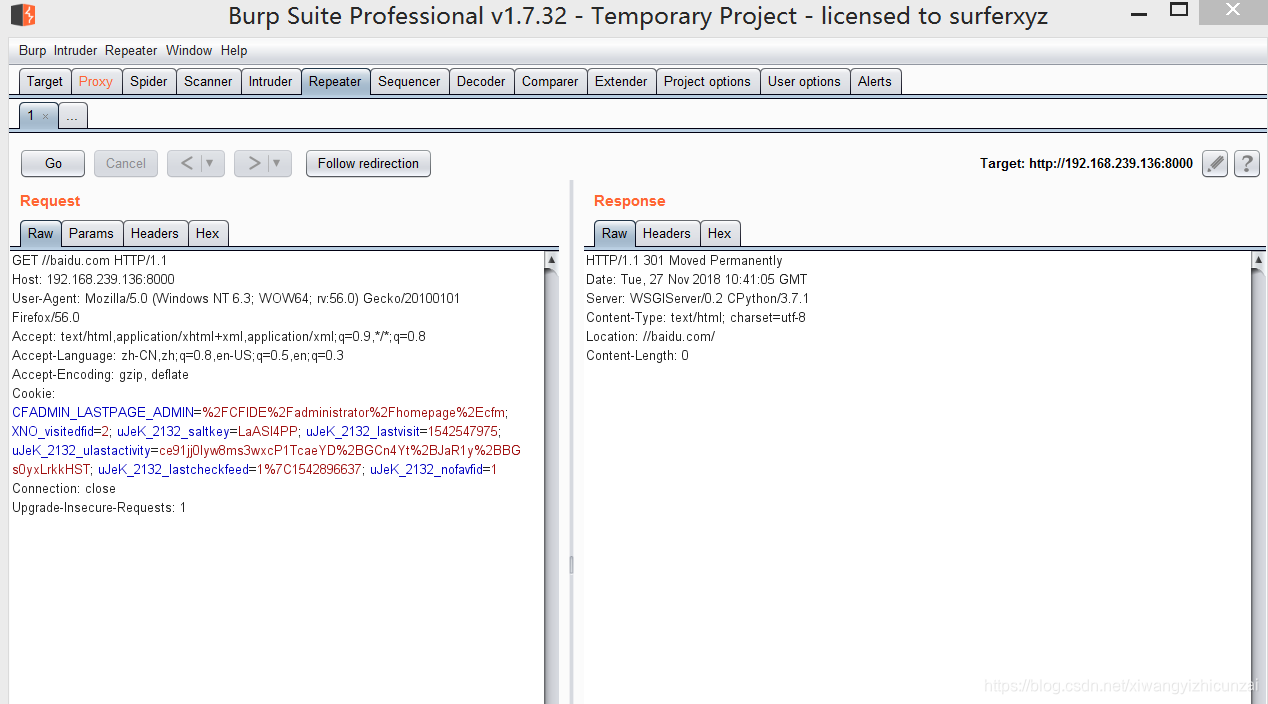Open the Intruder menu
The width and height of the screenshot is (1268, 704).
[76, 50]
